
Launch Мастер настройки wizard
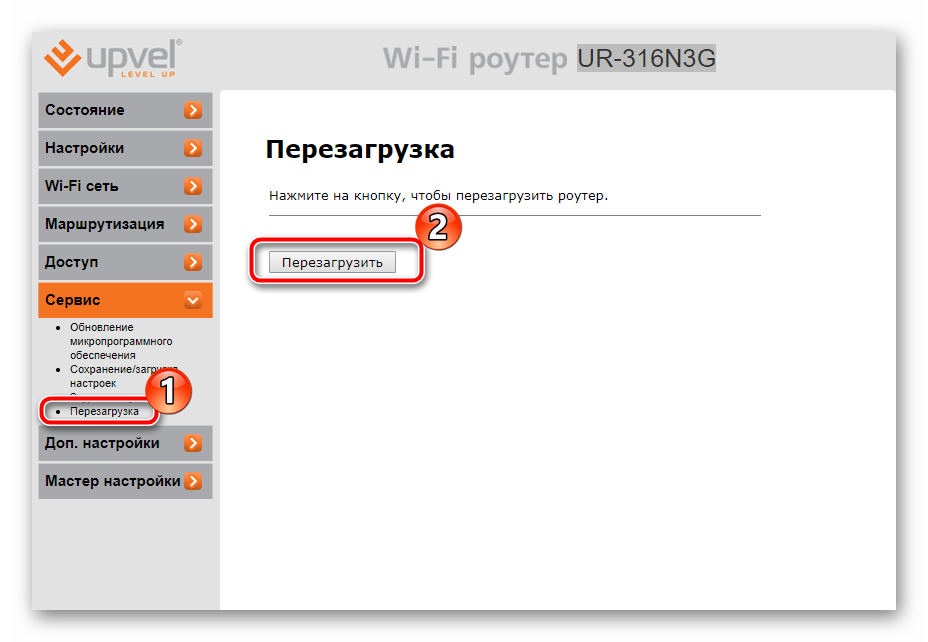[x=125, y=481]
